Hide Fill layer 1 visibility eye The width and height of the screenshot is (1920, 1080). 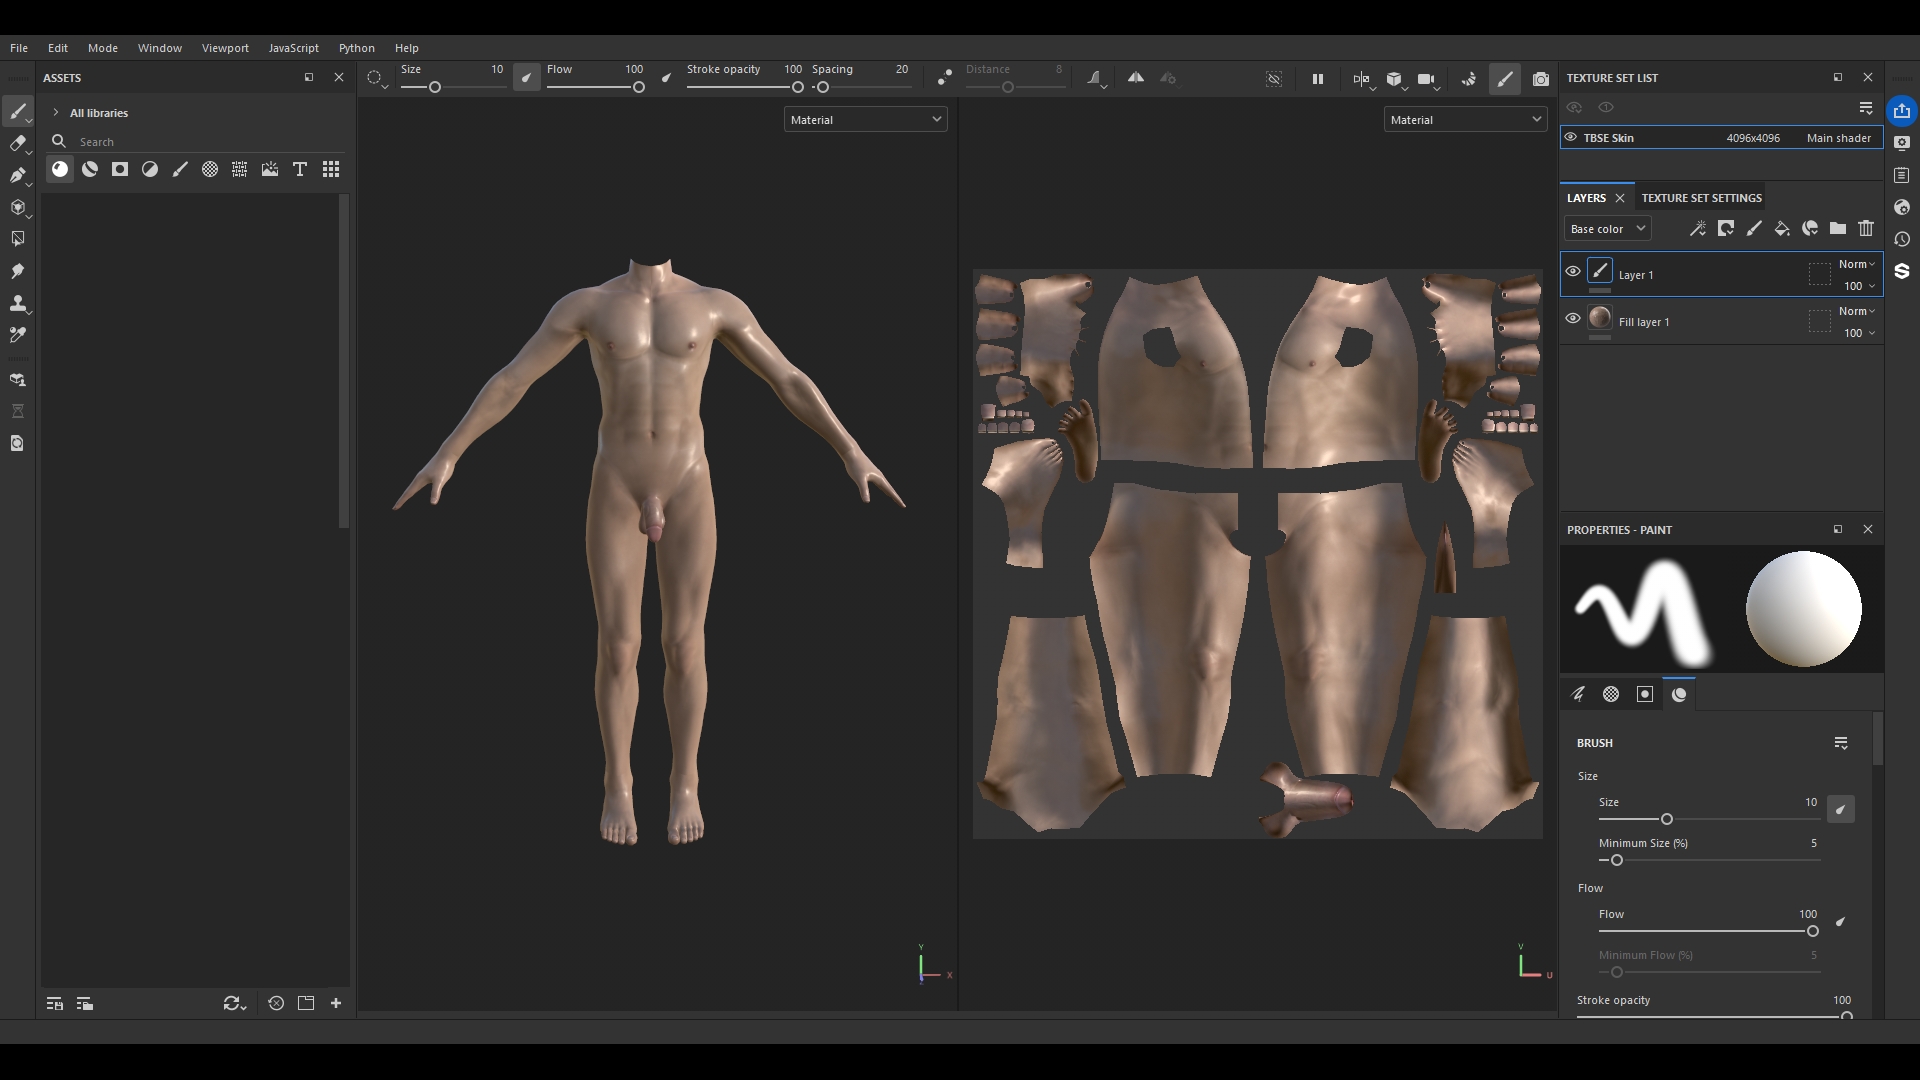[1573, 318]
